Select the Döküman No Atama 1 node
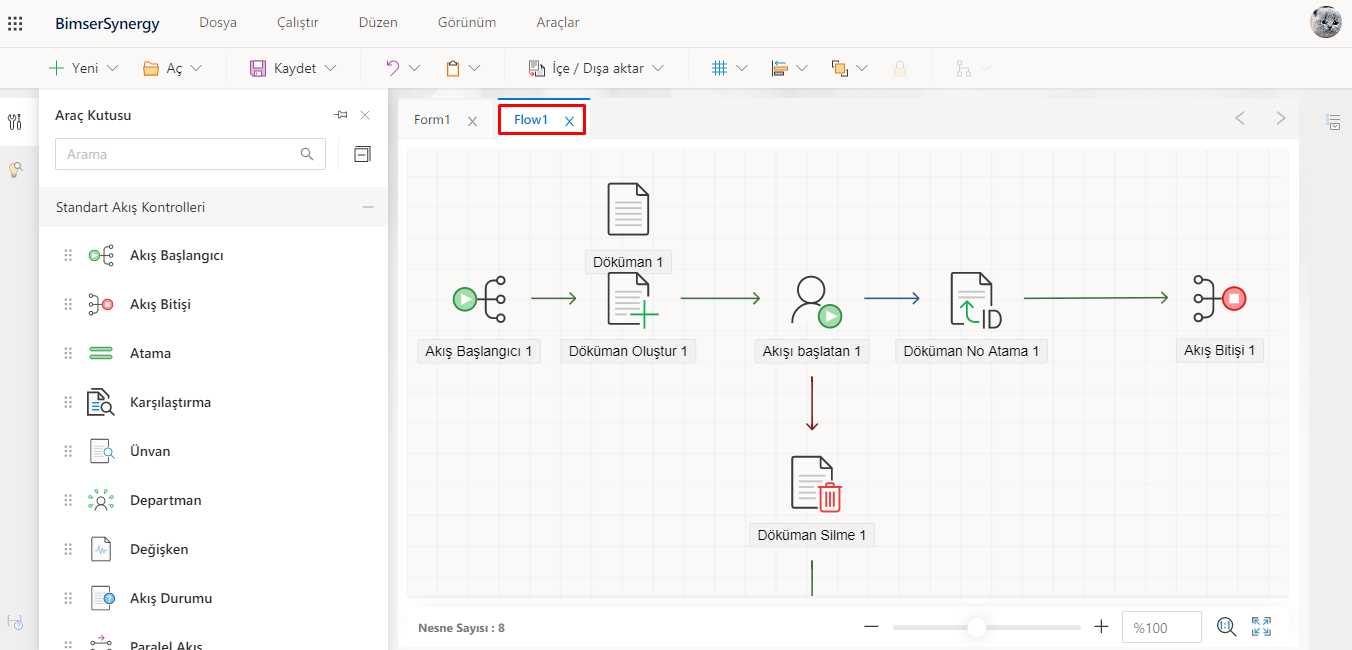Image resolution: width=1352 pixels, height=650 pixels. tap(974, 299)
